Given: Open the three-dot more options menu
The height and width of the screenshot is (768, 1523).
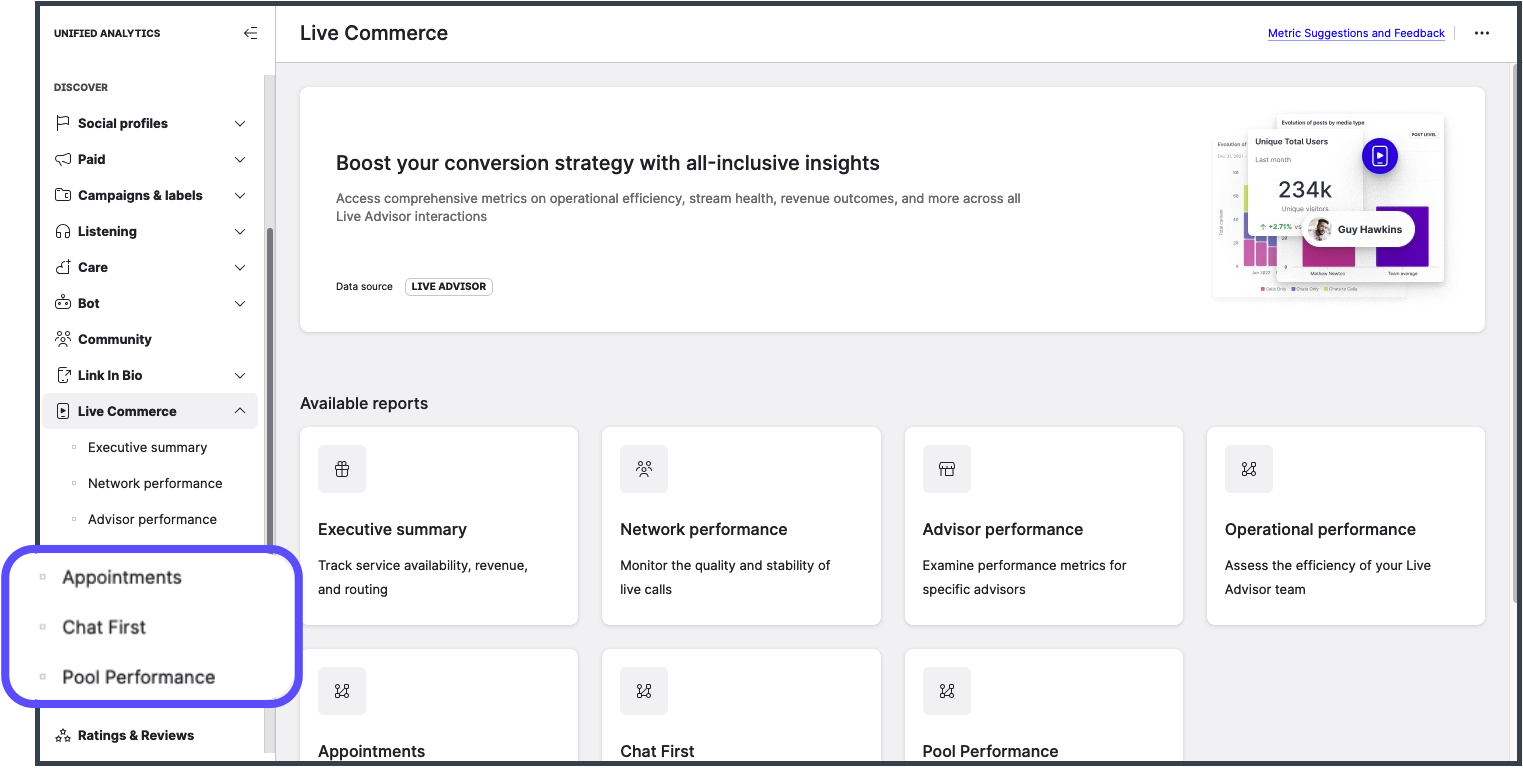Looking at the screenshot, I should [1482, 33].
